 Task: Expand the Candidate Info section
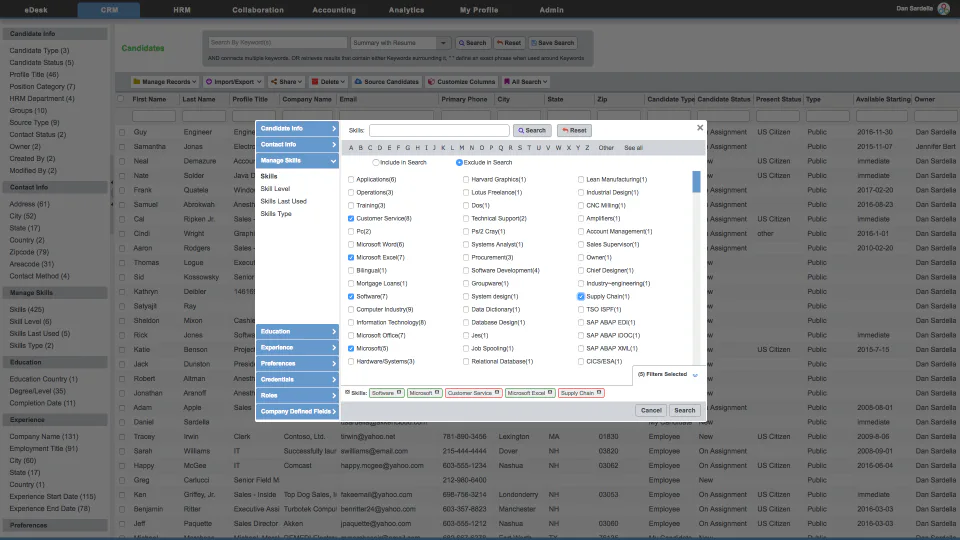tap(297, 129)
